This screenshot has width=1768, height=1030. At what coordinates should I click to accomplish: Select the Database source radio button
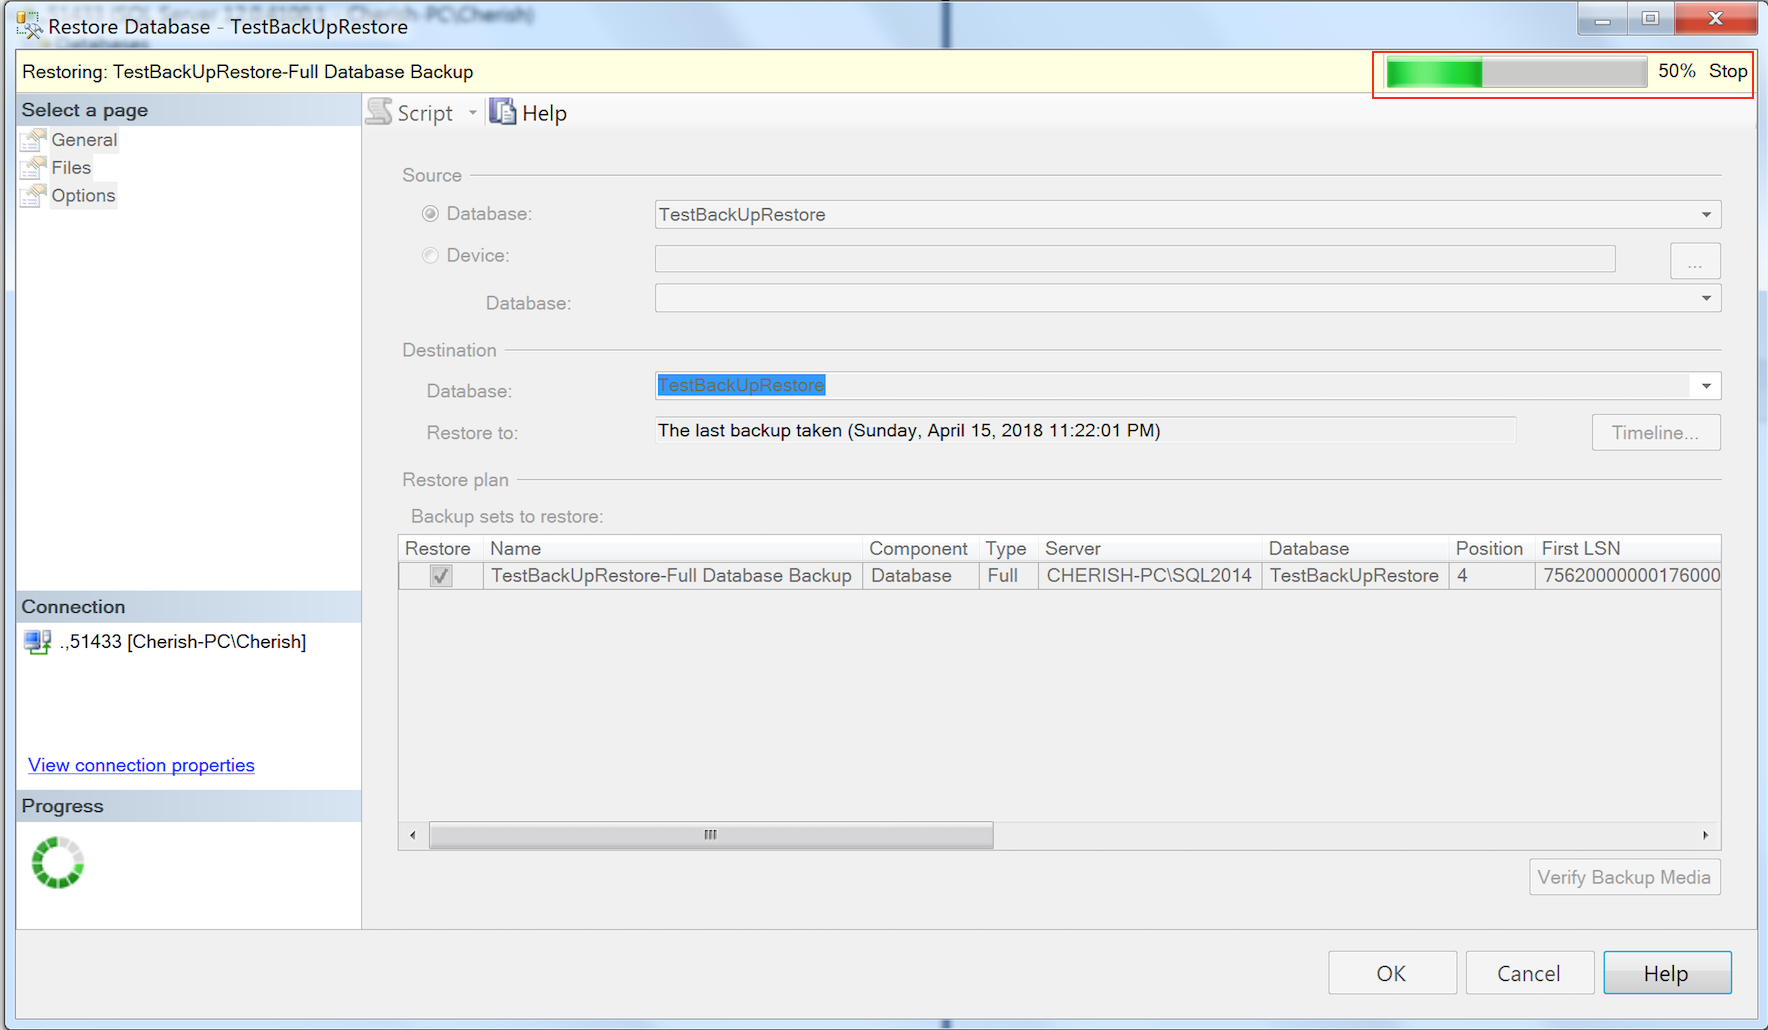430,214
